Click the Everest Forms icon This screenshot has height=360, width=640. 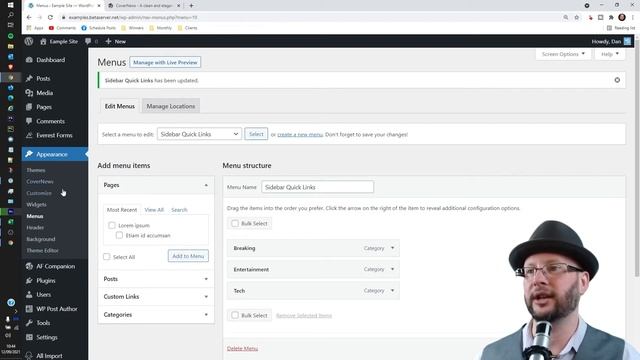pyautogui.click(x=29, y=135)
